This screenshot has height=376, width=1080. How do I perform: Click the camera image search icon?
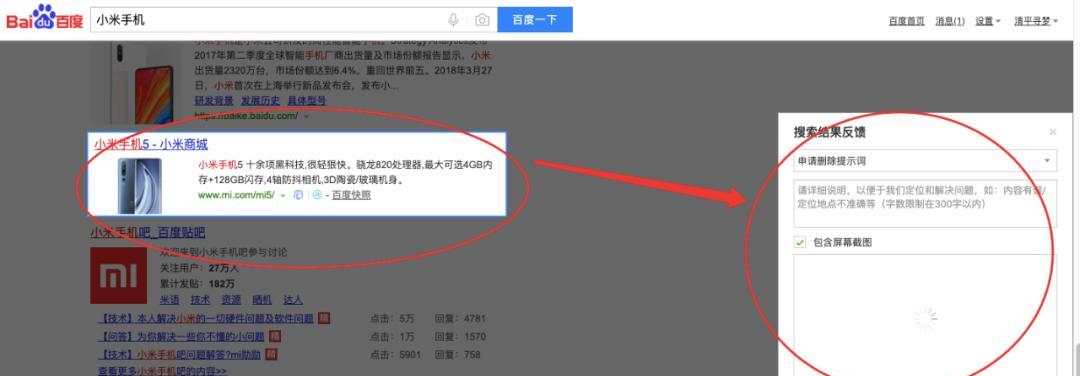point(482,20)
